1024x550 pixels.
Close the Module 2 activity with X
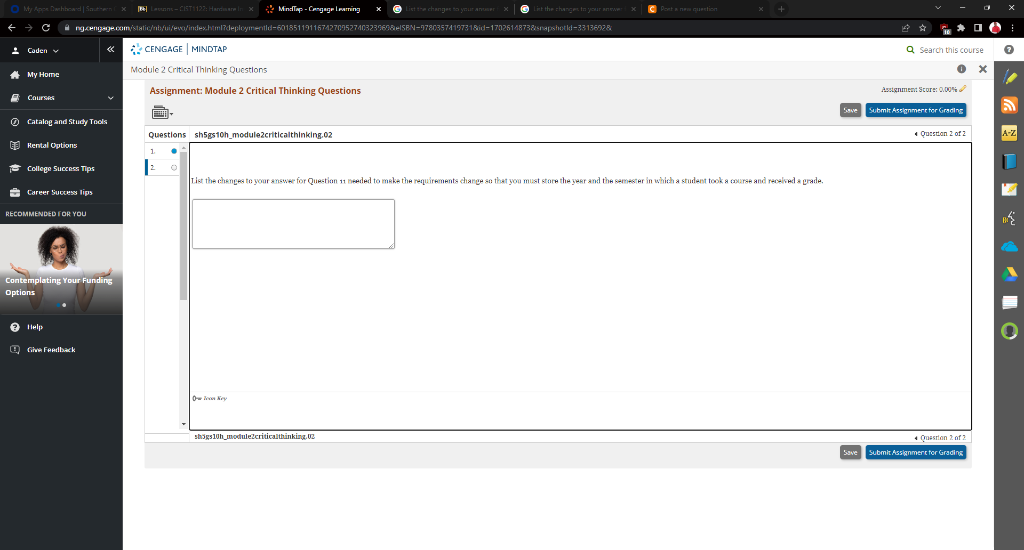point(983,69)
